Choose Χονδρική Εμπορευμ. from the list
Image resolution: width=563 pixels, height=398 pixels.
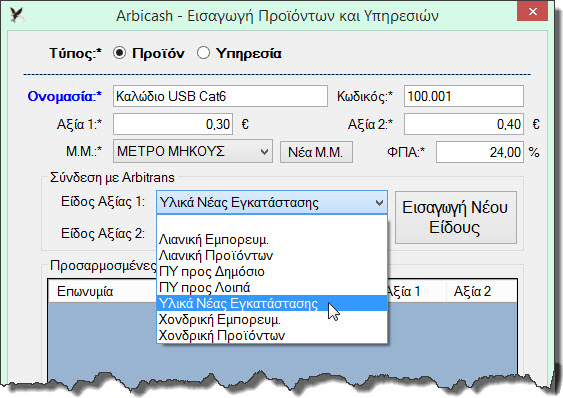(272, 319)
